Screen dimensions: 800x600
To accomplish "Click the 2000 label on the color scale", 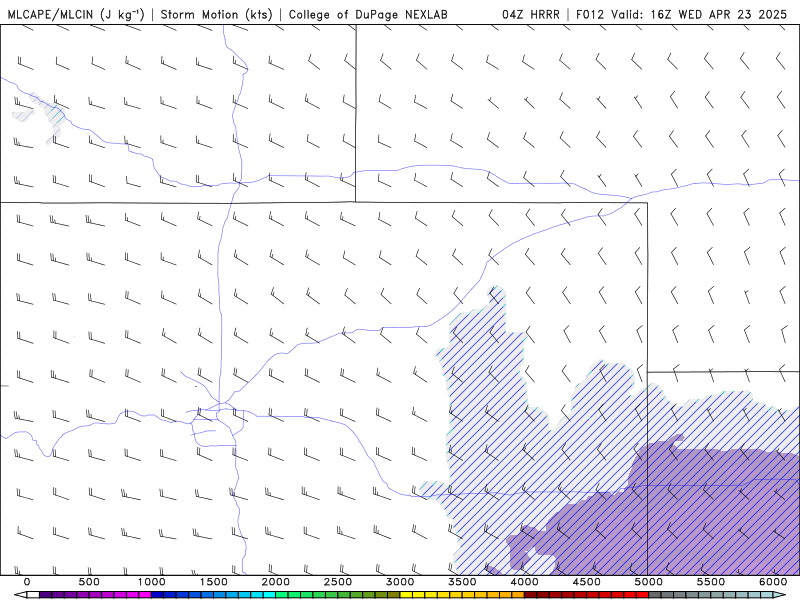I will (x=276, y=582).
